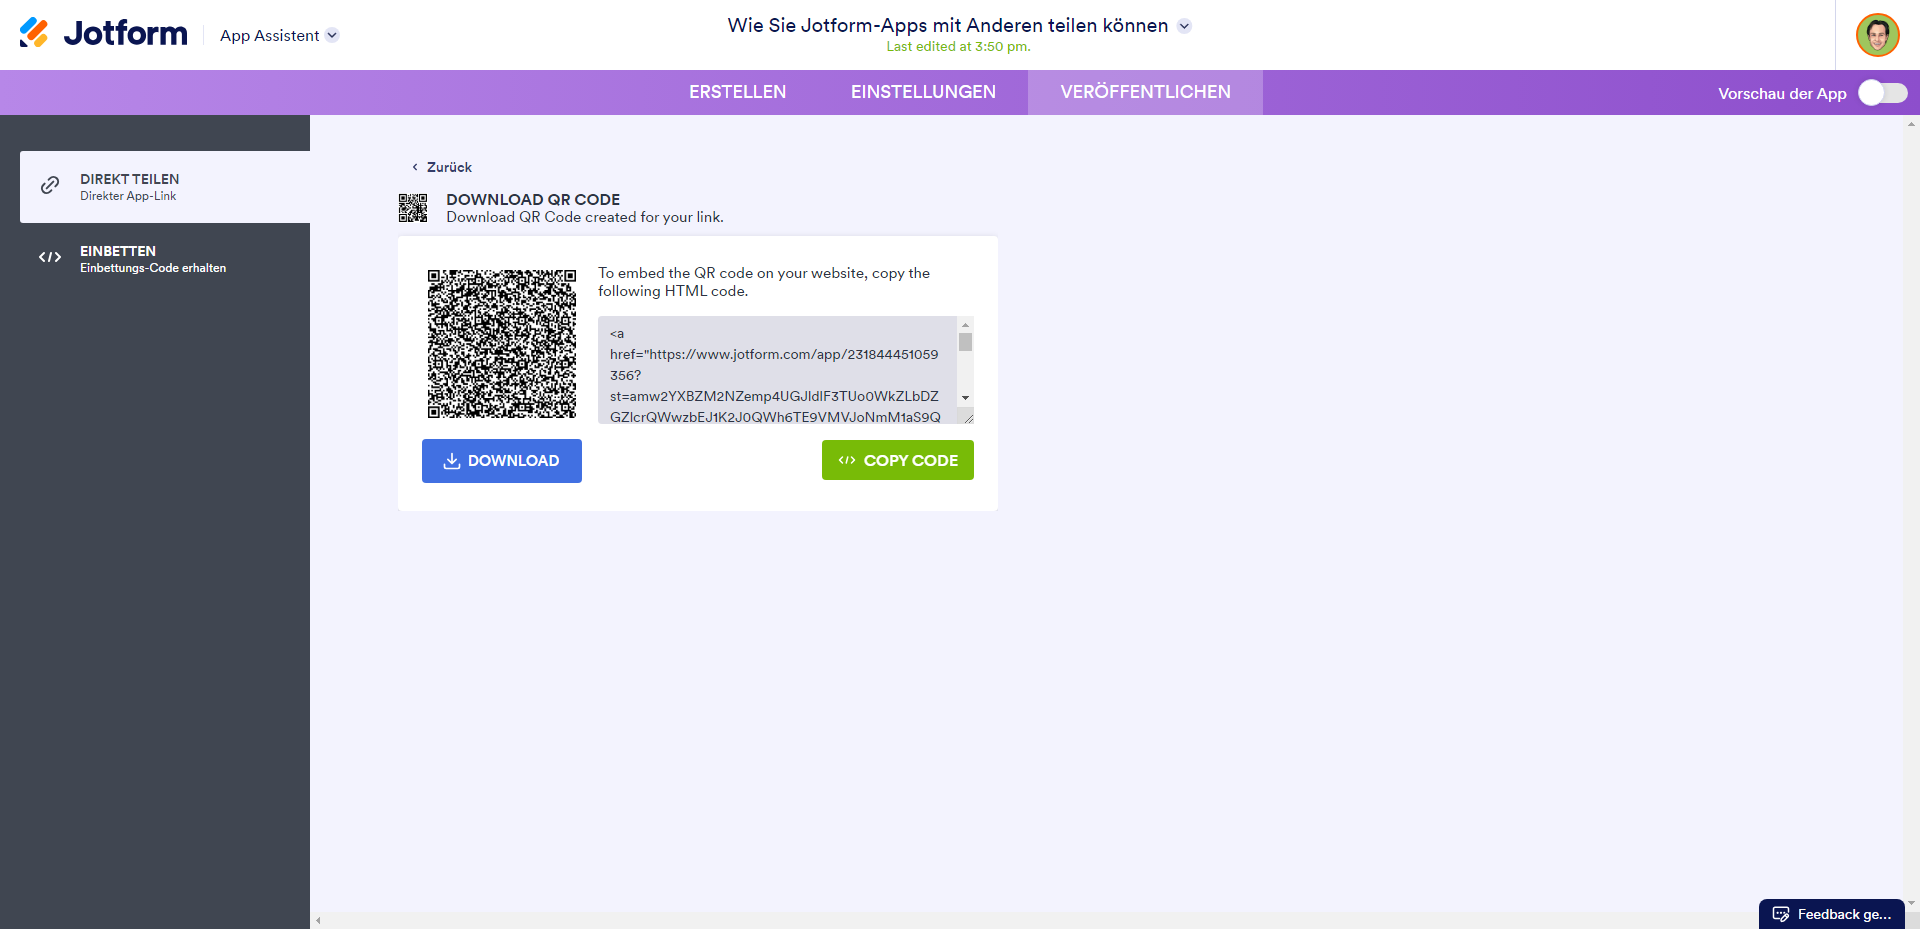Viewport: 1920px width, 929px height.
Task: Click the 'Direkter App-Link' subtitle
Action: (128, 196)
